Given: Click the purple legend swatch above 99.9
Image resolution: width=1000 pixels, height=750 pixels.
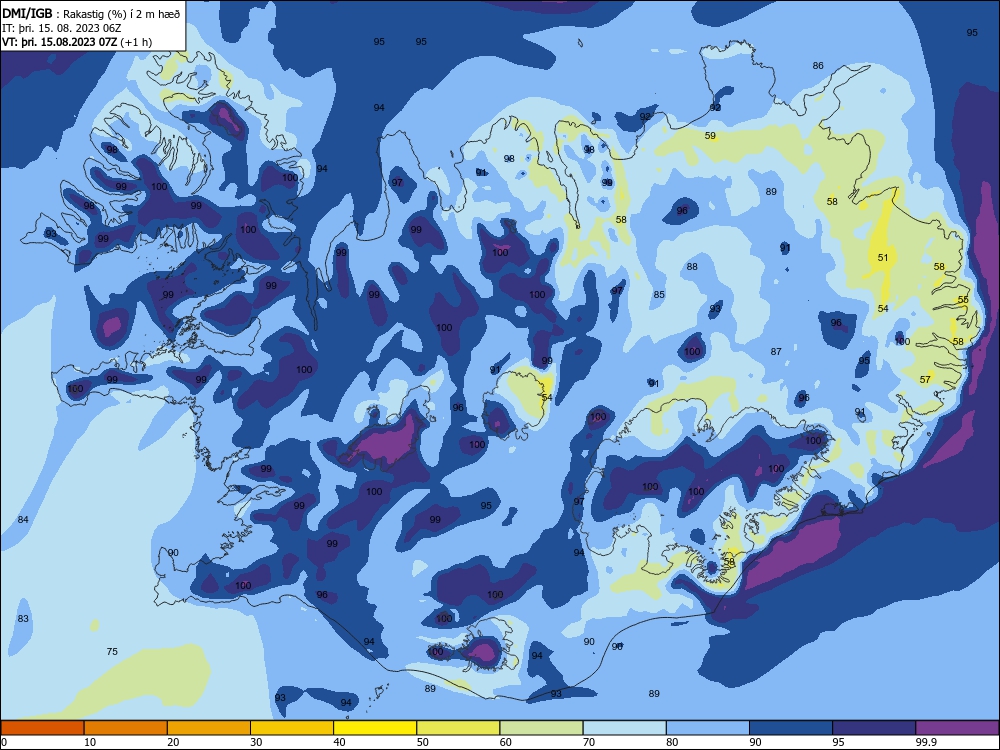Looking at the screenshot, I should click(x=957, y=728).
